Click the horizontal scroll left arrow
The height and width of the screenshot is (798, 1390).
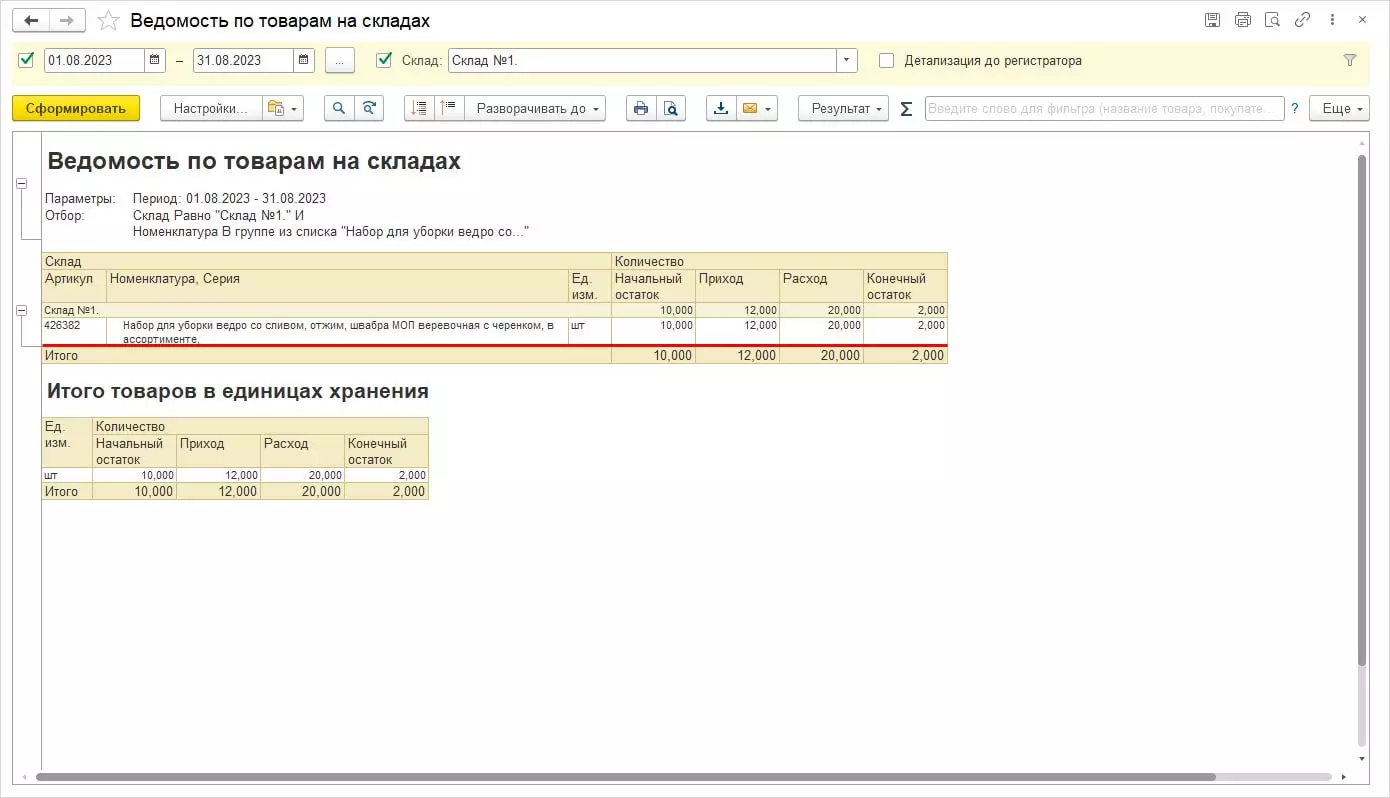(x=25, y=777)
